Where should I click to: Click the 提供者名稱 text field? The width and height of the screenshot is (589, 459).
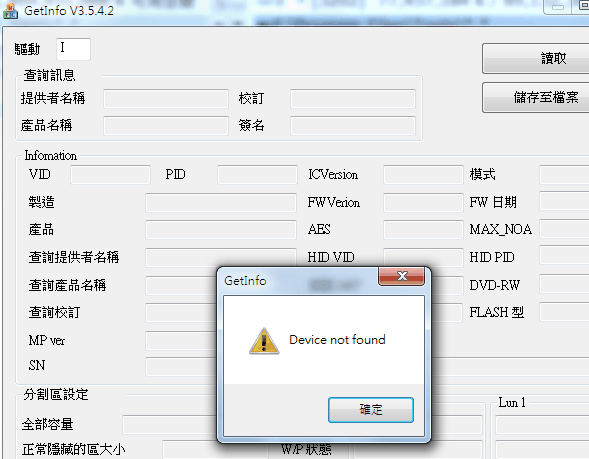tap(166, 98)
